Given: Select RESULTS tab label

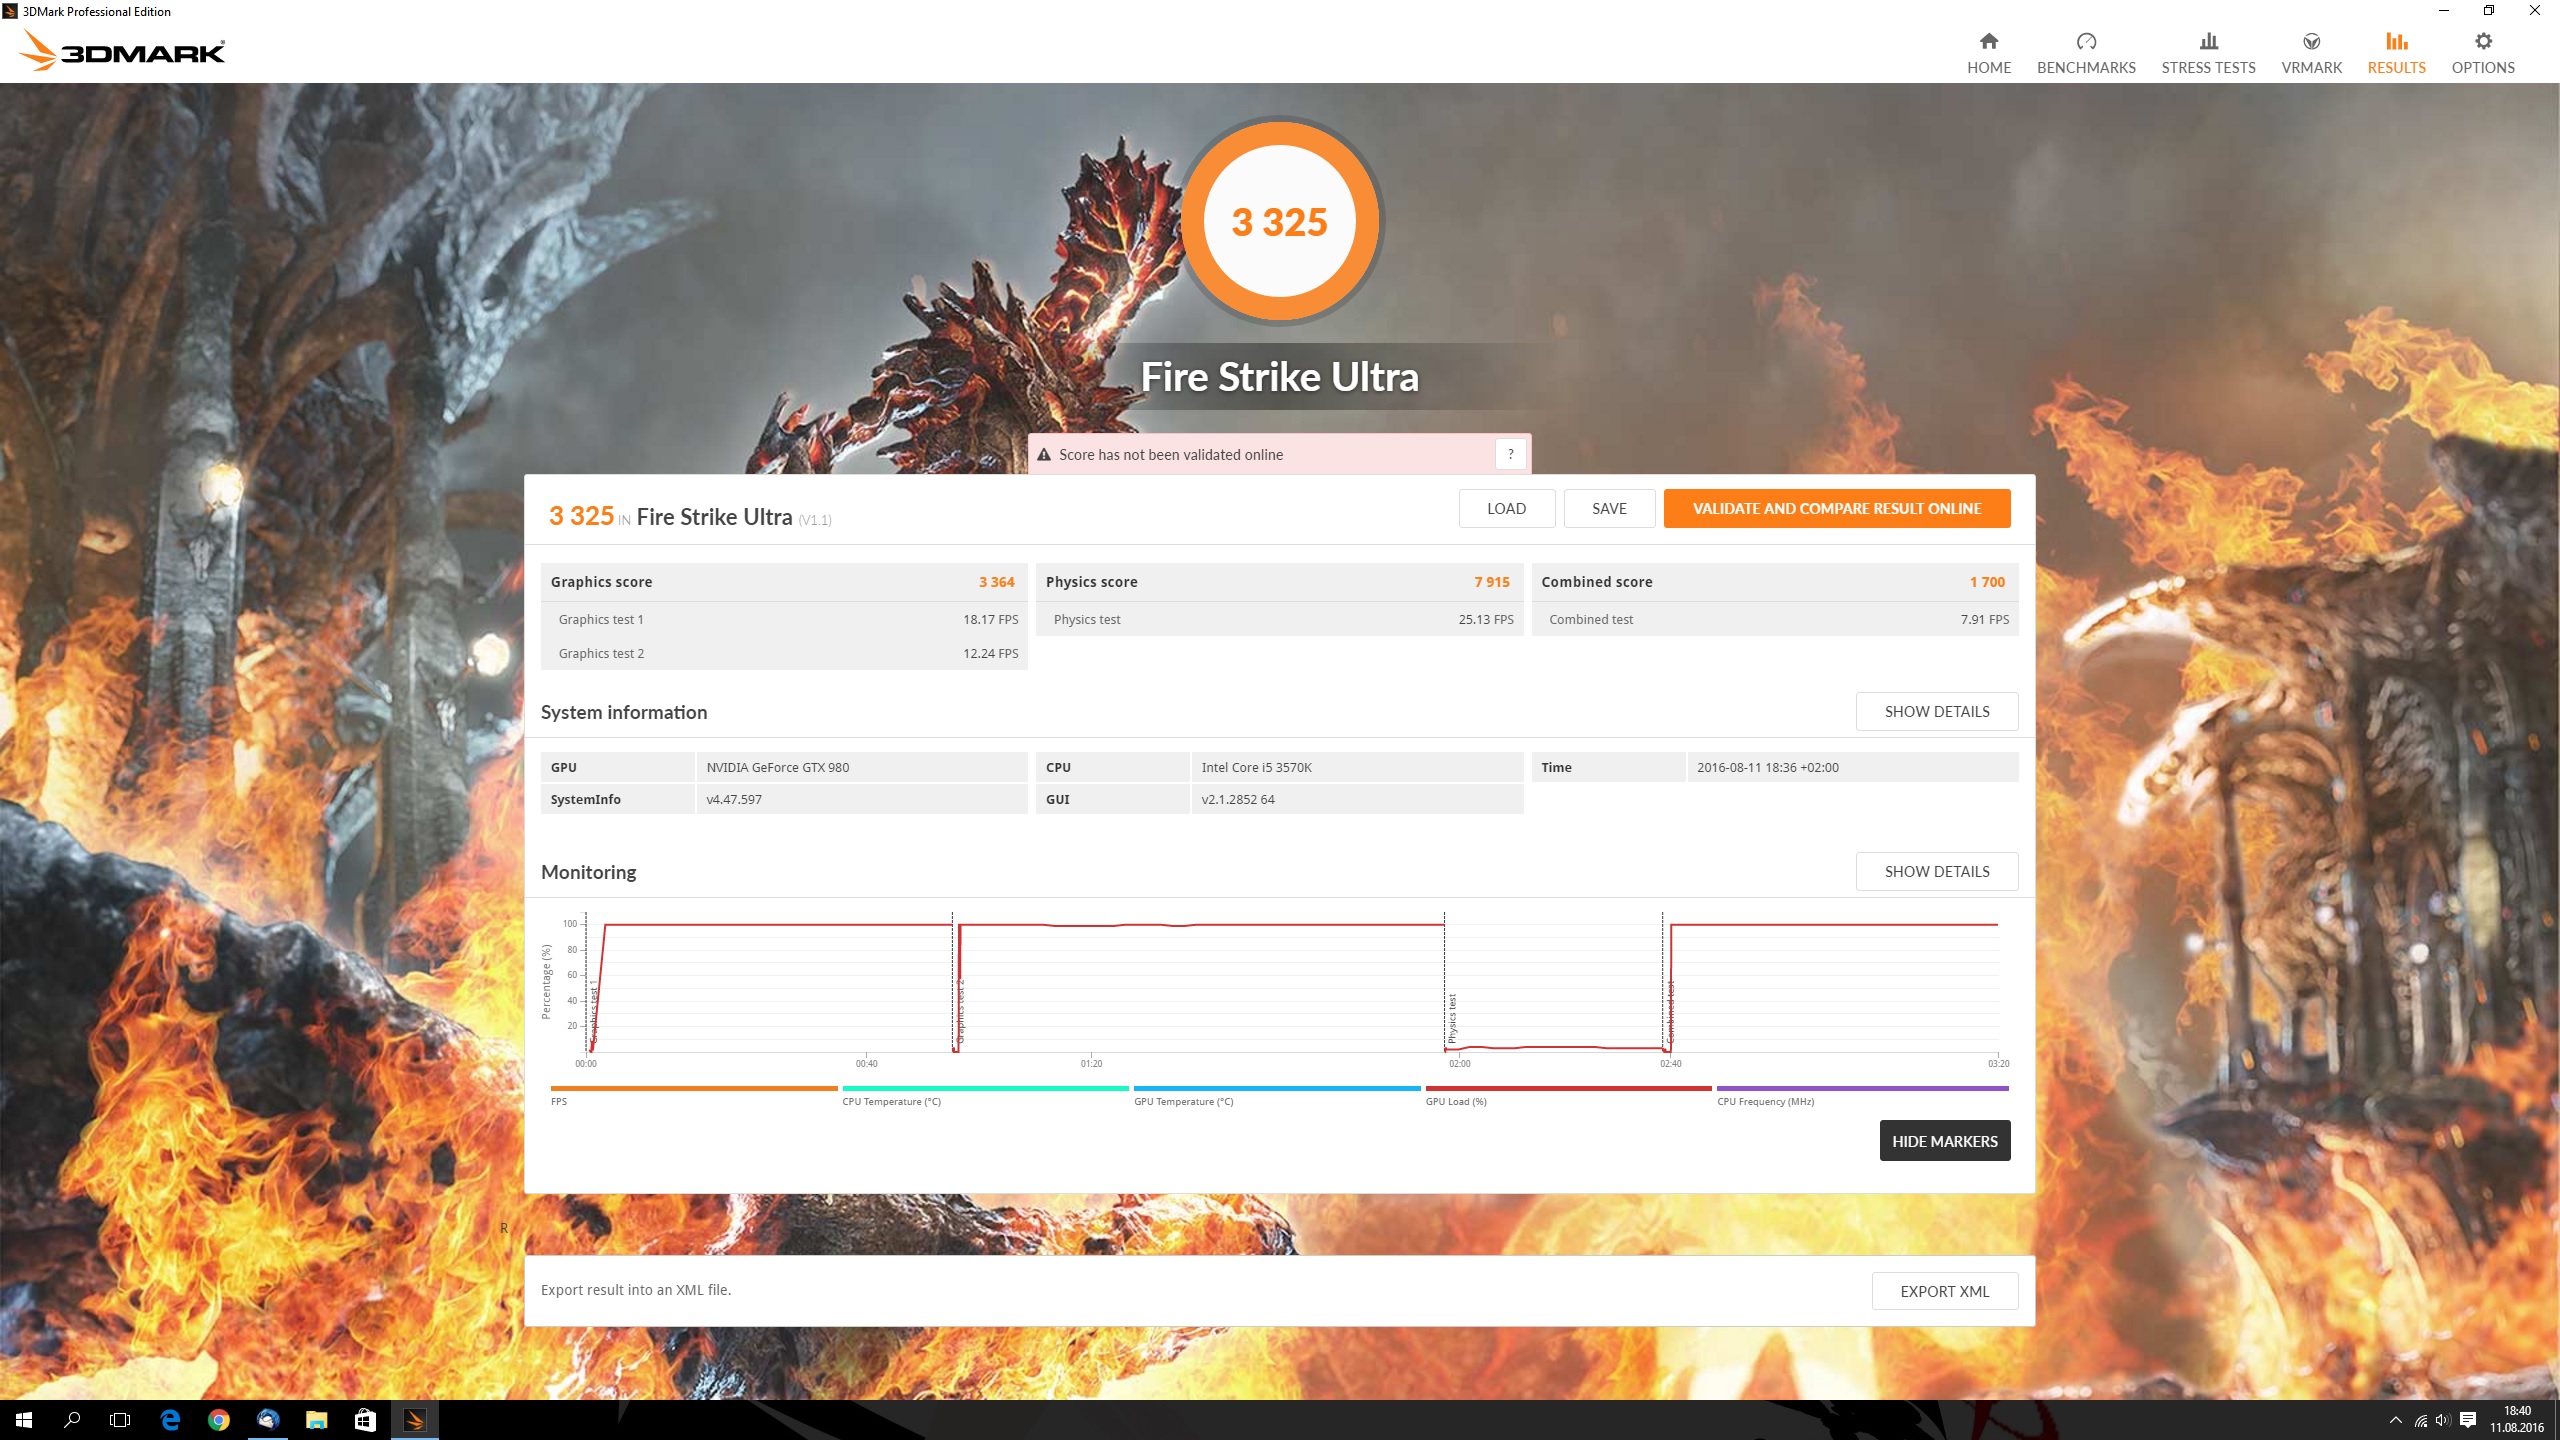Looking at the screenshot, I should click(2396, 68).
